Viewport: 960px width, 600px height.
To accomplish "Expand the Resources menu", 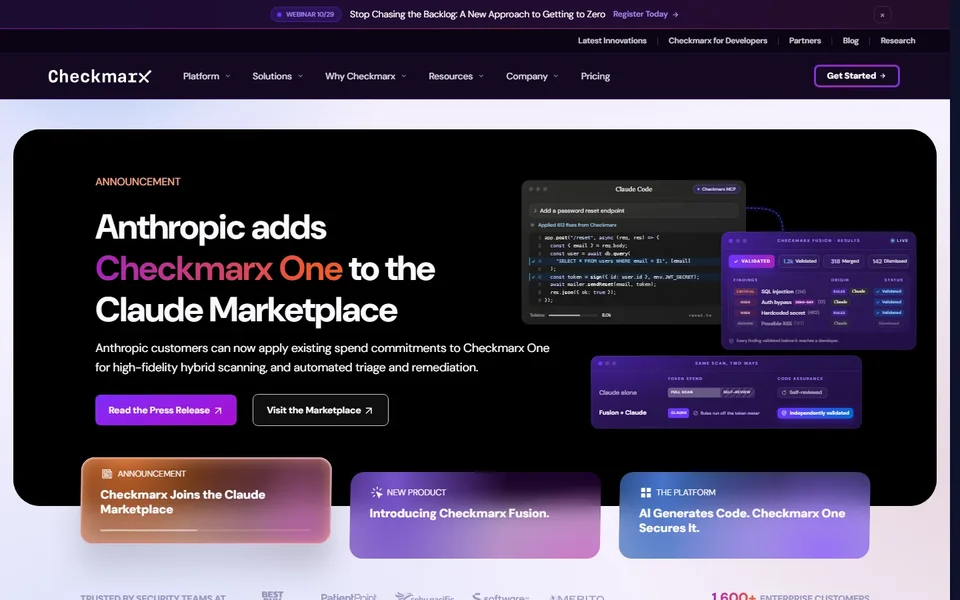I will tap(456, 76).
